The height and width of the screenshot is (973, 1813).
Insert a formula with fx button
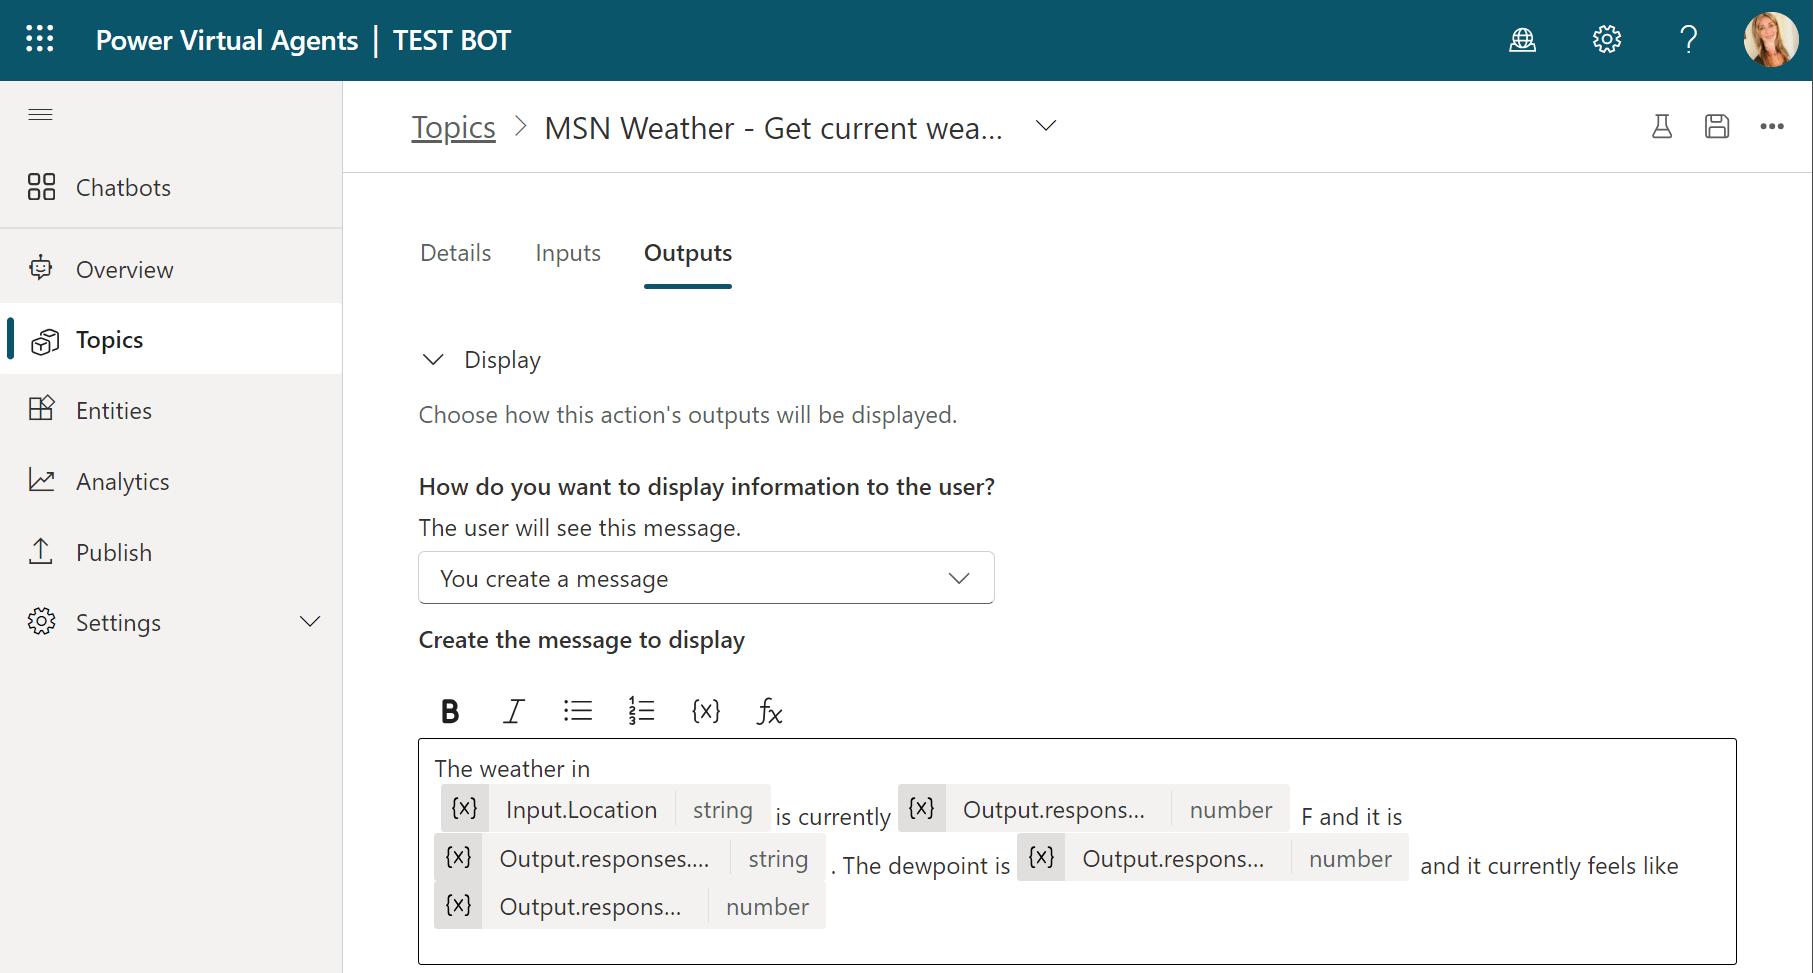pos(769,711)
